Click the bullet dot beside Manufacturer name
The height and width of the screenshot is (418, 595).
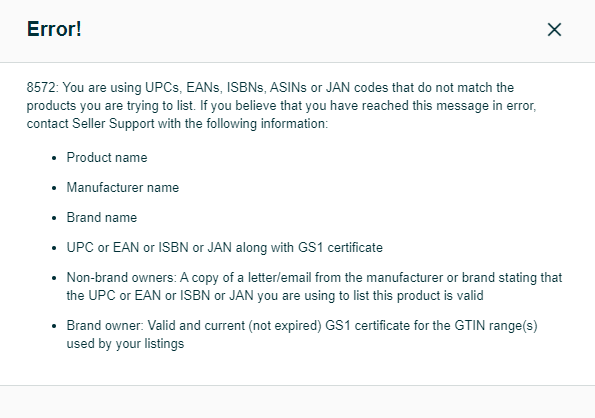pos(54,188)
